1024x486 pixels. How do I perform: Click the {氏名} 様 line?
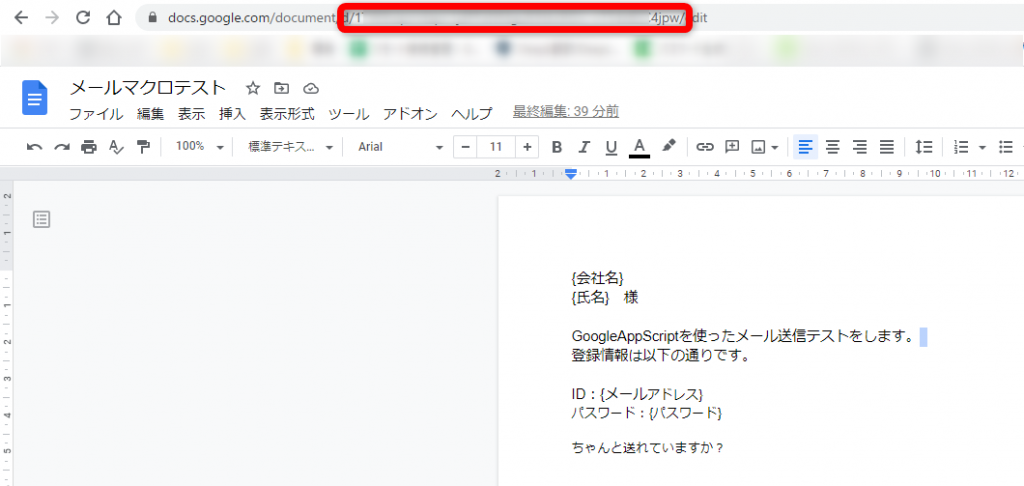605,297
